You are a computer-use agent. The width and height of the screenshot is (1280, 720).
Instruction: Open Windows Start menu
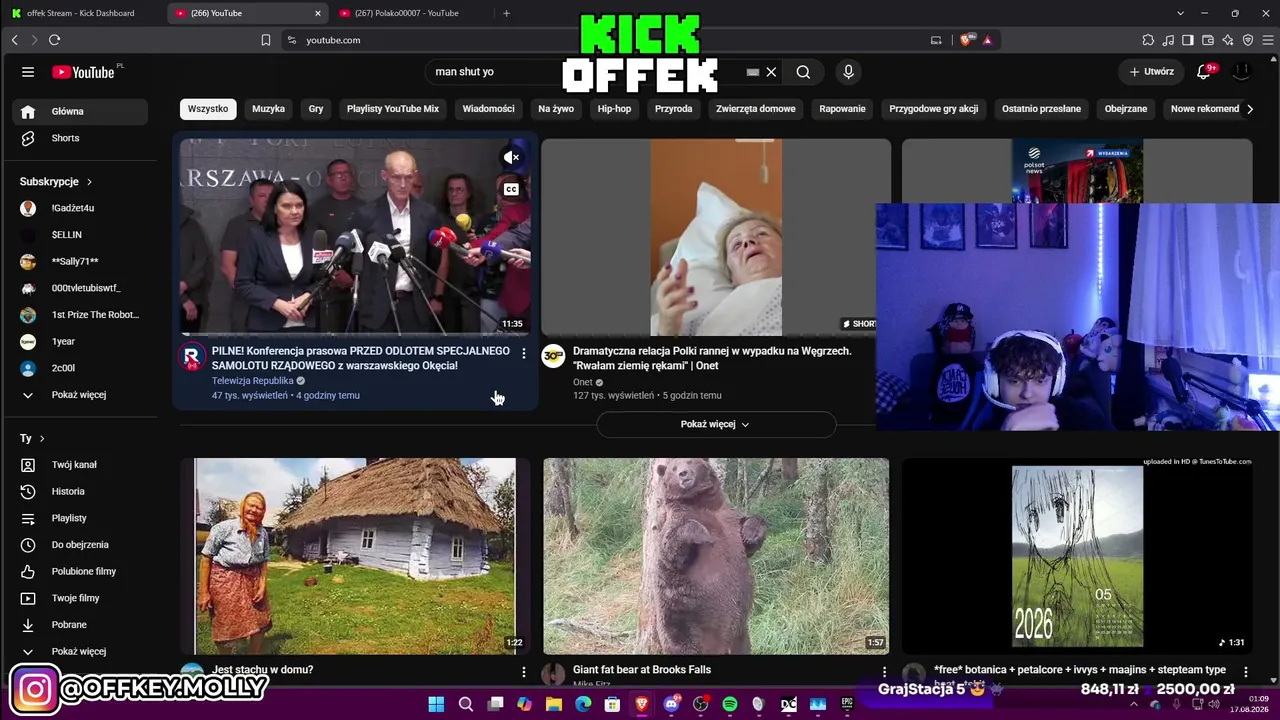(436, 705)
